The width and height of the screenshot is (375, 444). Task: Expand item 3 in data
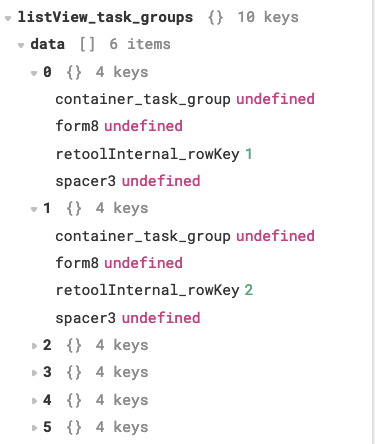pyautogui.click(x=34, y=373)
